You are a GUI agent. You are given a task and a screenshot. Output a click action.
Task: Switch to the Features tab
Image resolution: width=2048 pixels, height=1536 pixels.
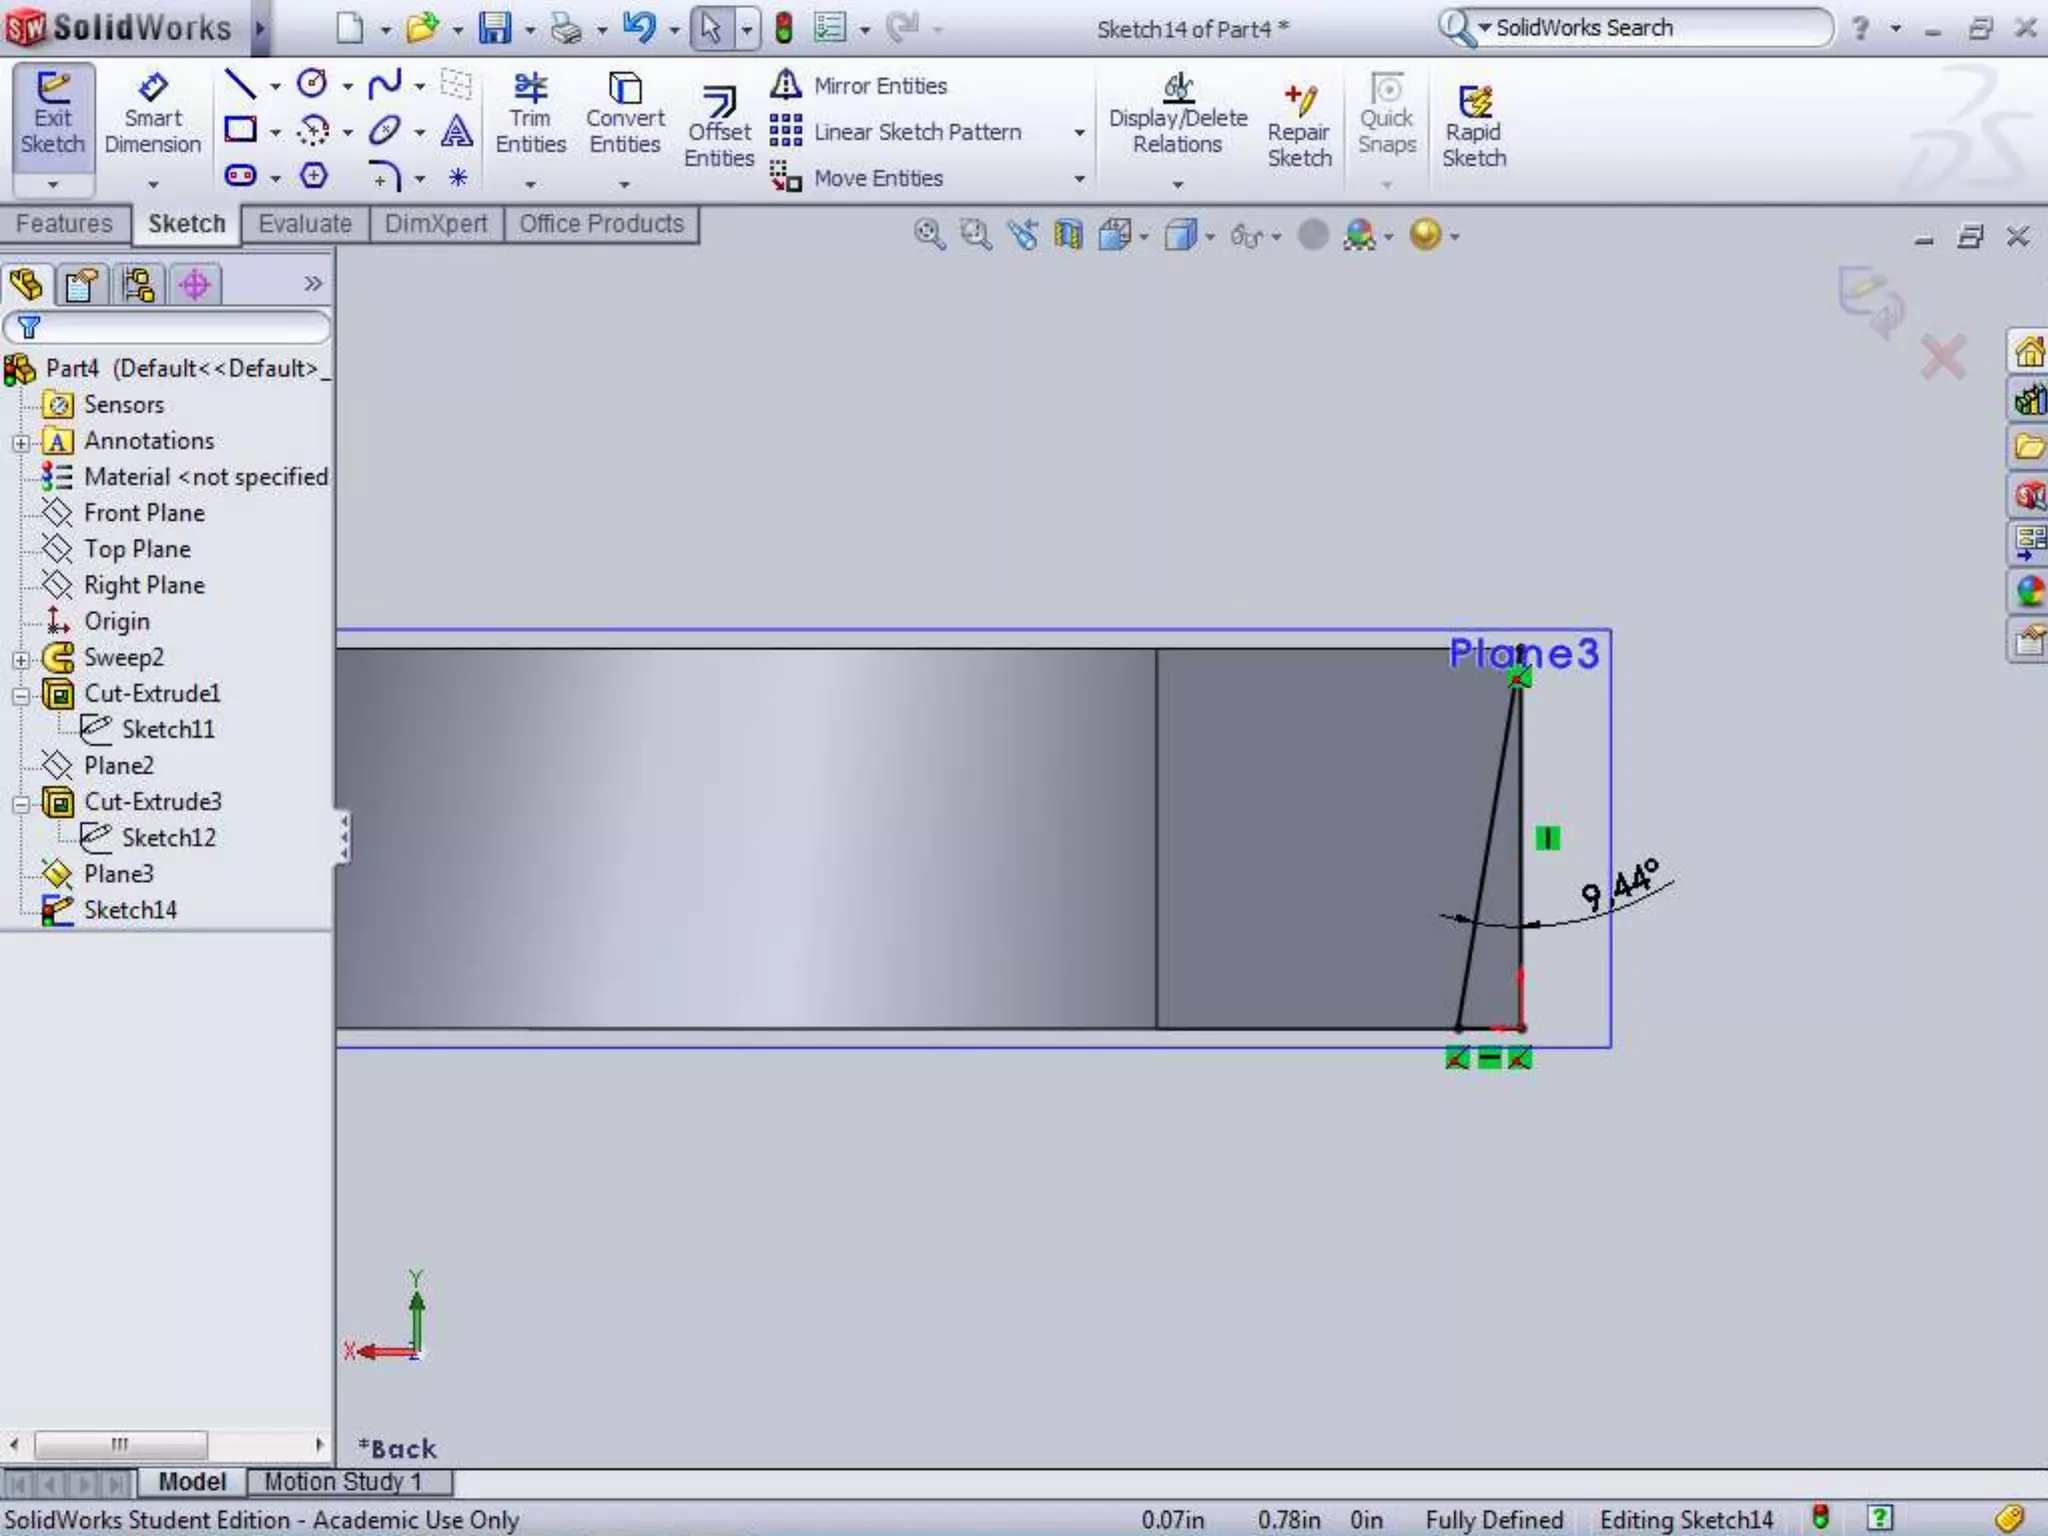[x=64, y=224]
